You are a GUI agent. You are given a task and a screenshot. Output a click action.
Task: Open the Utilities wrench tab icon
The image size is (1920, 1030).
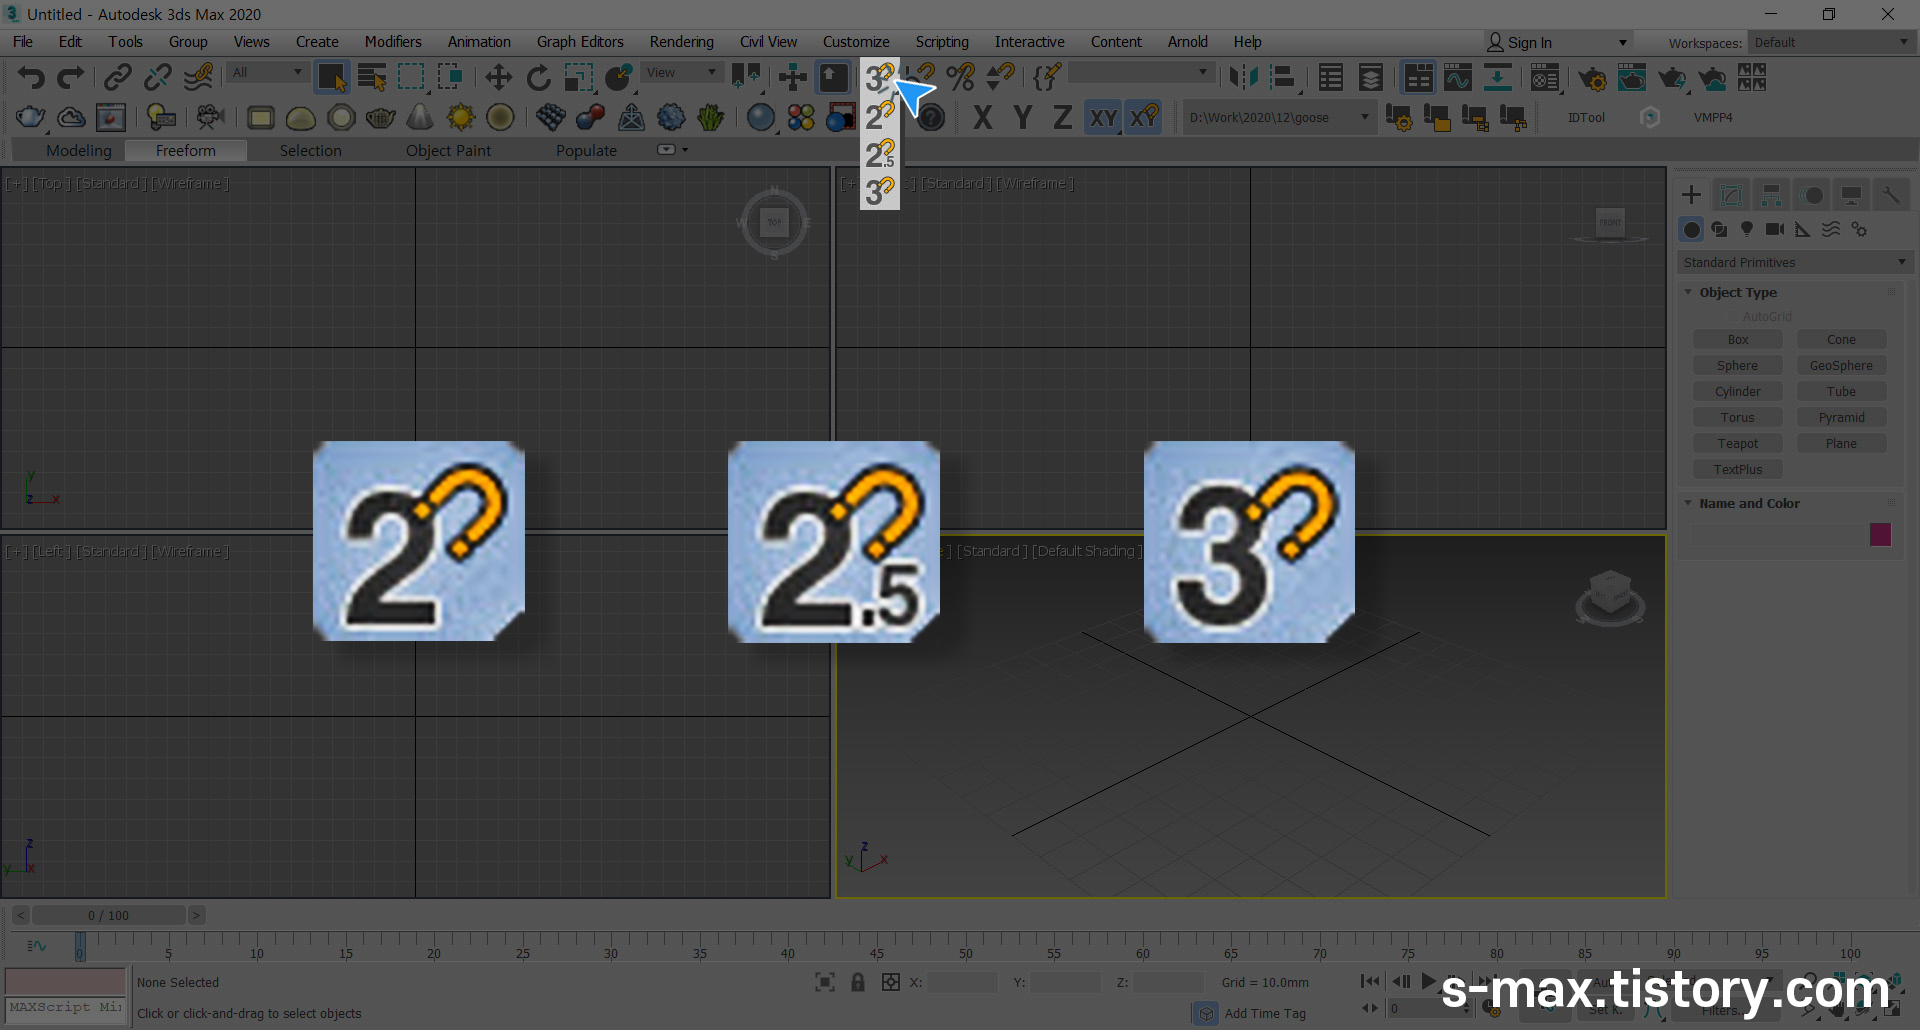pos(1890,195)
